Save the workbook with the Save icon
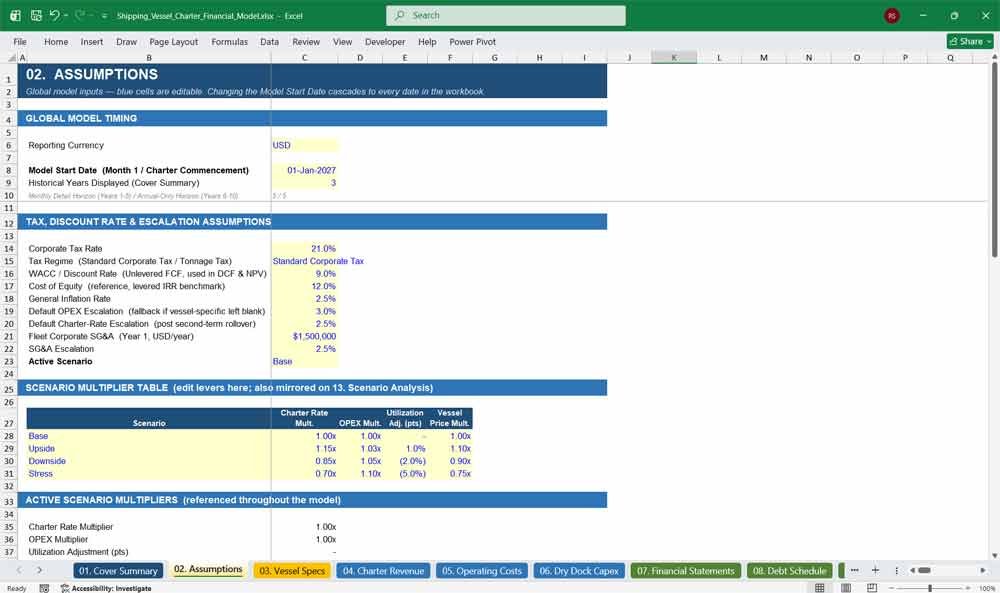The height and width of the screenshot is (593, 1000). (x=36, y=15)
